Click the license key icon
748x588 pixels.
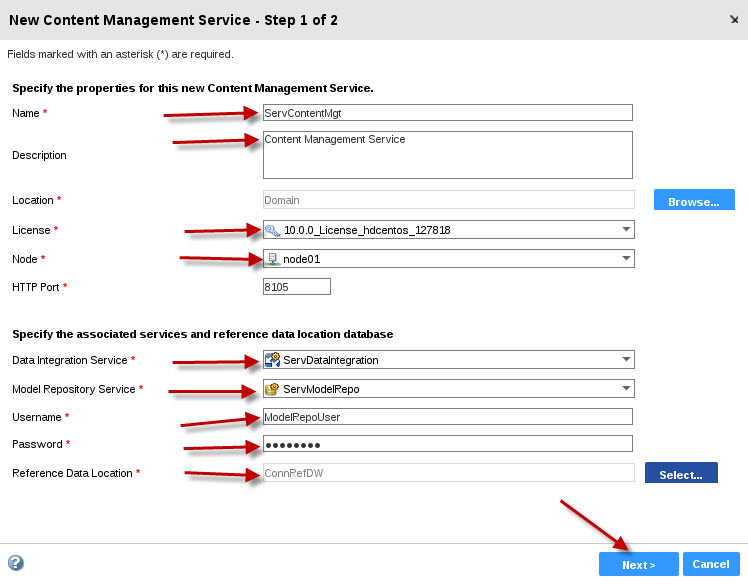[272, 230]
